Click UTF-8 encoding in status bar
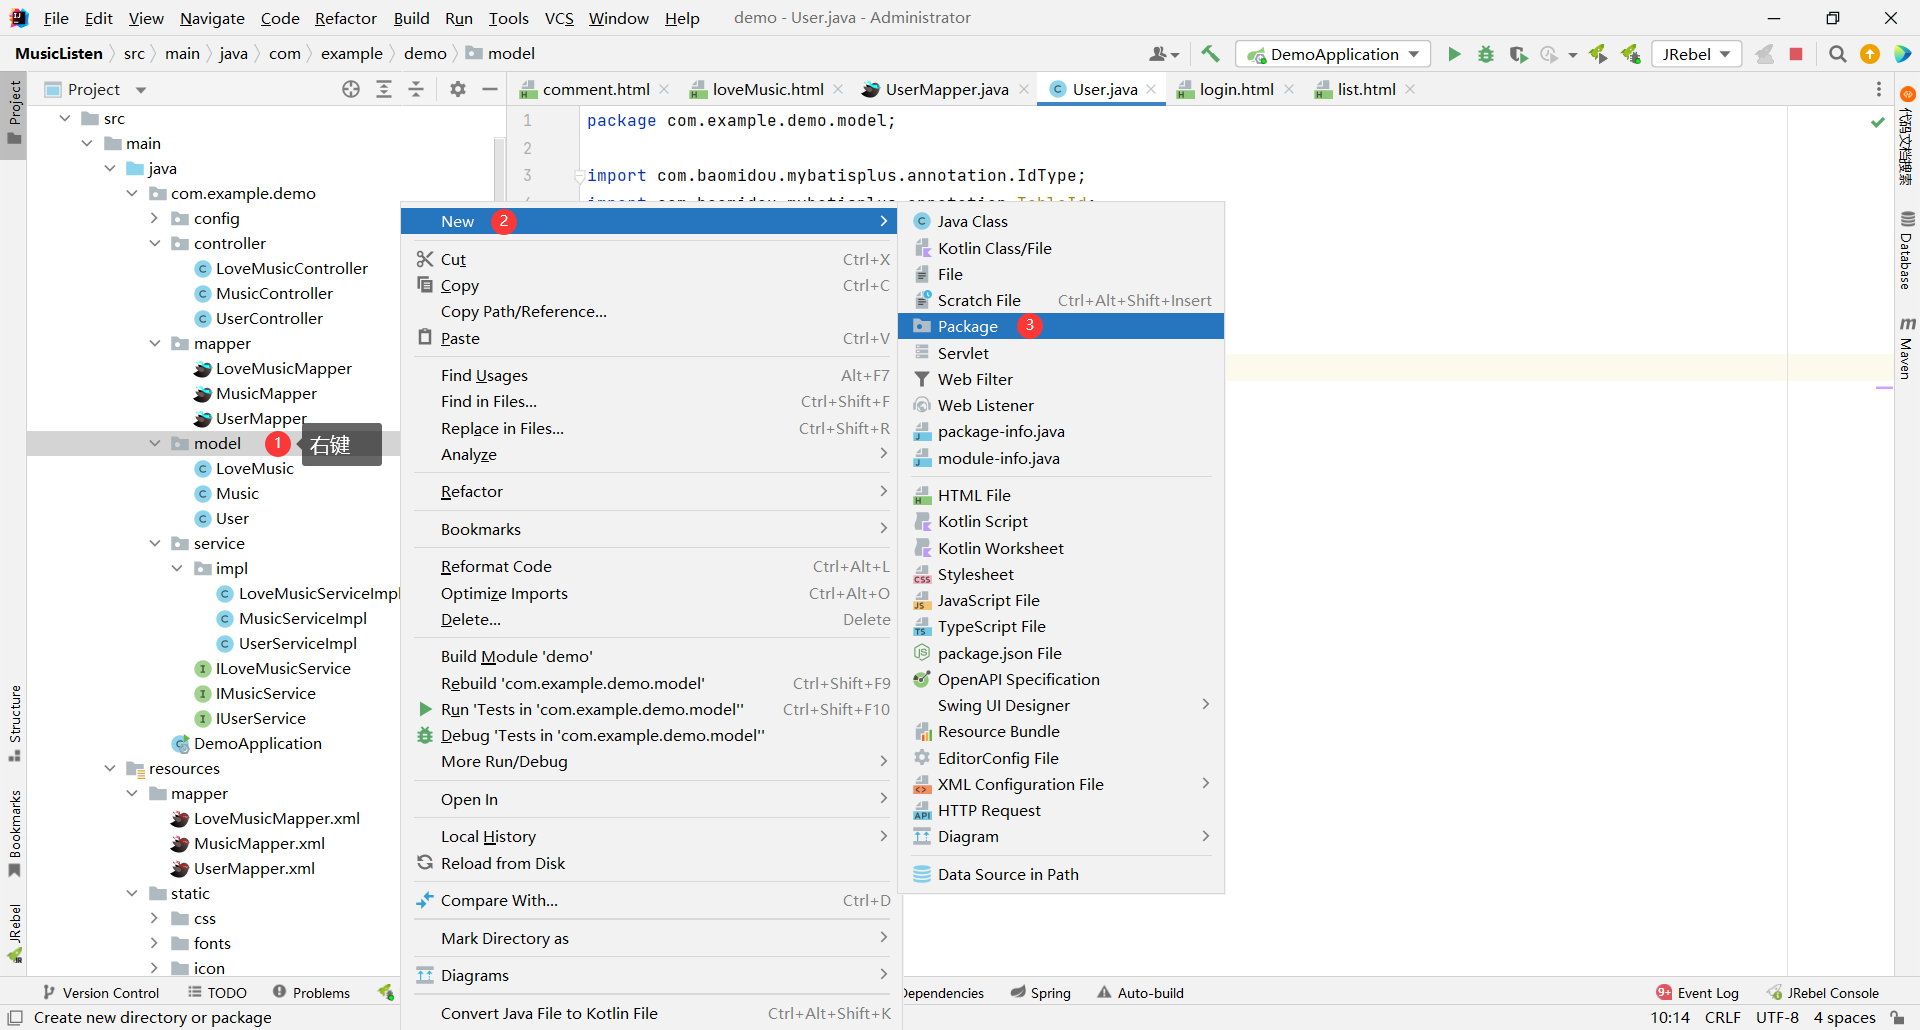Image resolution: width=1920 pixels, height=1030 pixels. pos(1777,1017)
